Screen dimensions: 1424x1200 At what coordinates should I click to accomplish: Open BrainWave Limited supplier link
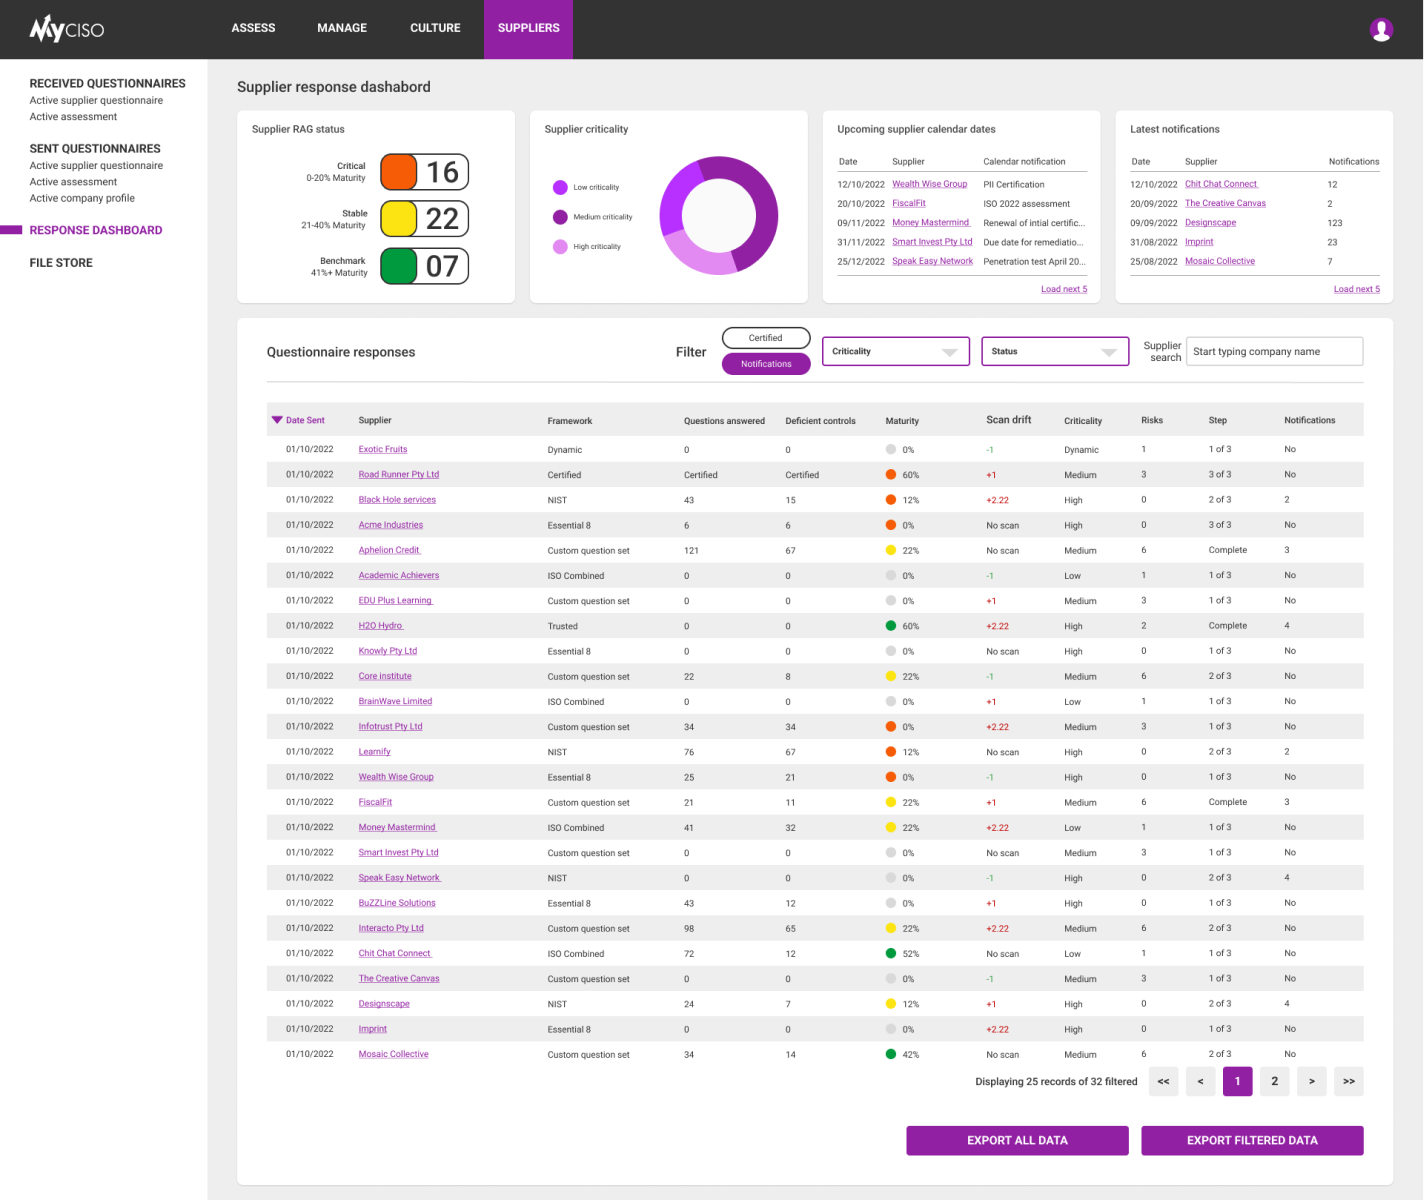395,701
